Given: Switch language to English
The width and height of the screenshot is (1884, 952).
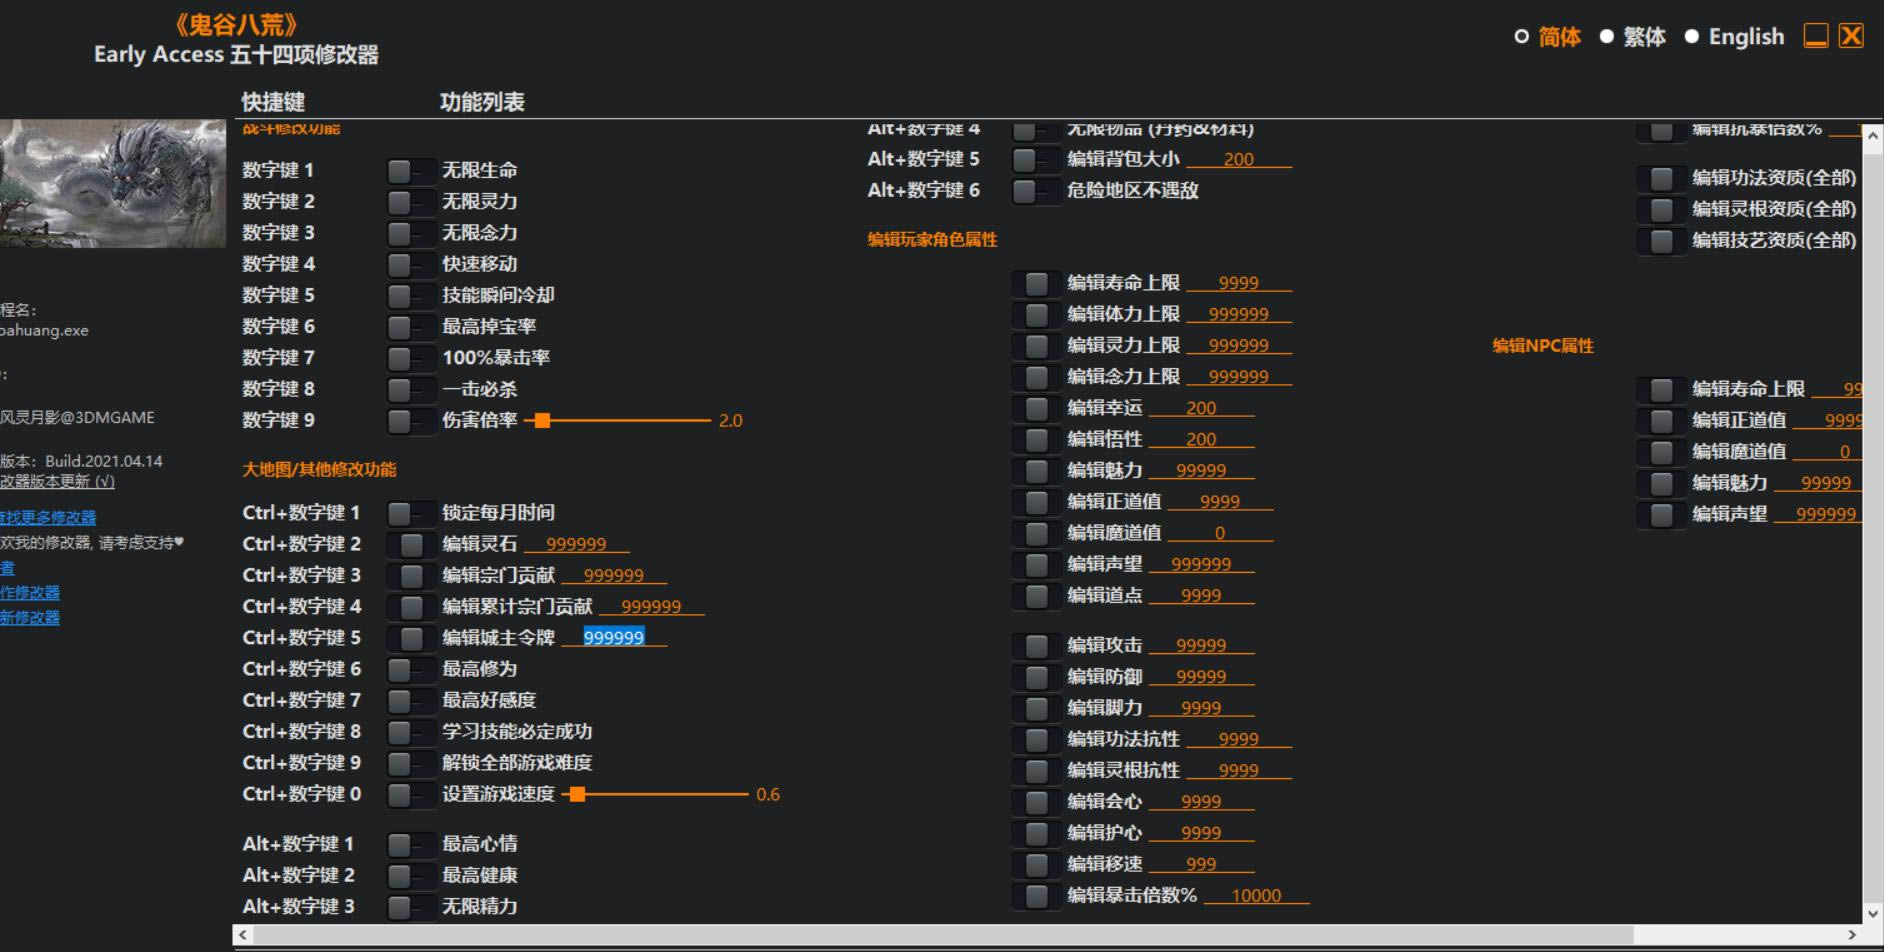Looking at the screenshot, I should pyautogui.click(x=1735, y=37).
